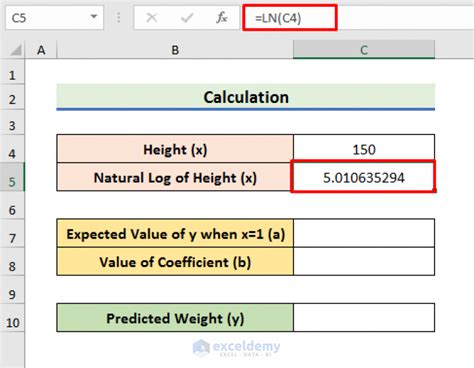Select row 2 header
Image resolution: width=474 pixels, height=368 pixels.
click(x=12, y=97)
